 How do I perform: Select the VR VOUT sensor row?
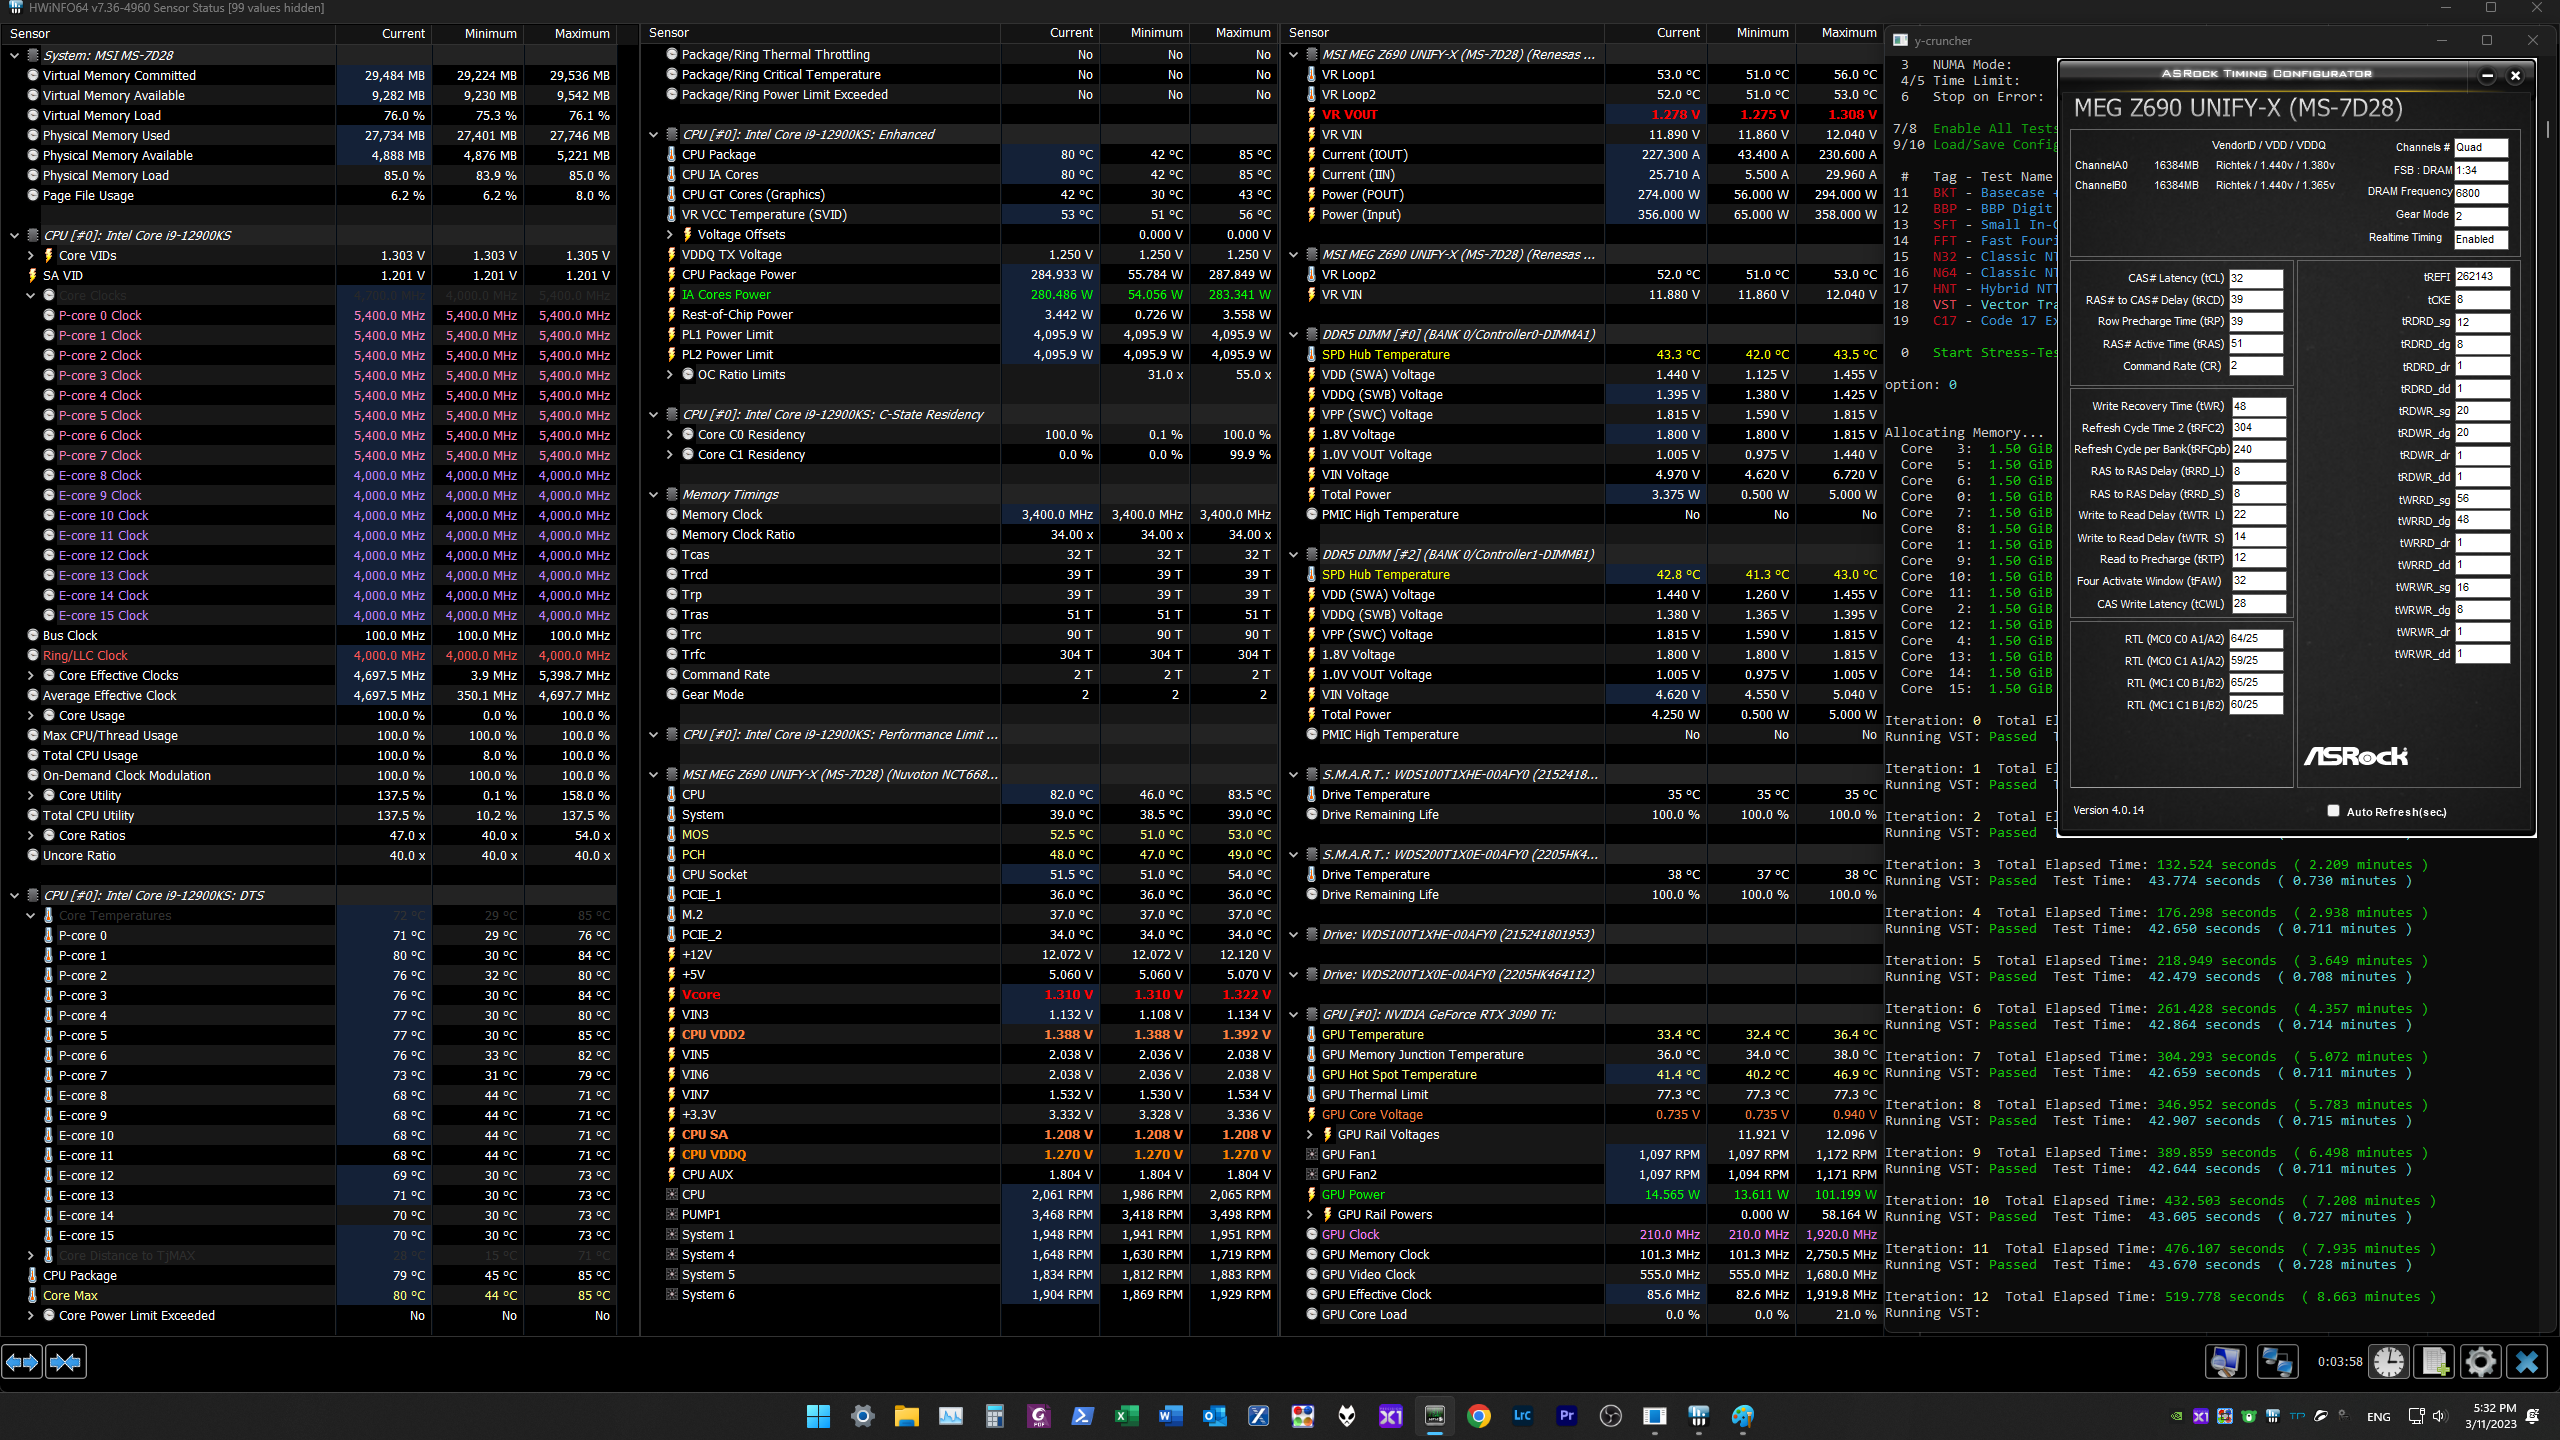pyautogui.click(x=1582, y=115)
